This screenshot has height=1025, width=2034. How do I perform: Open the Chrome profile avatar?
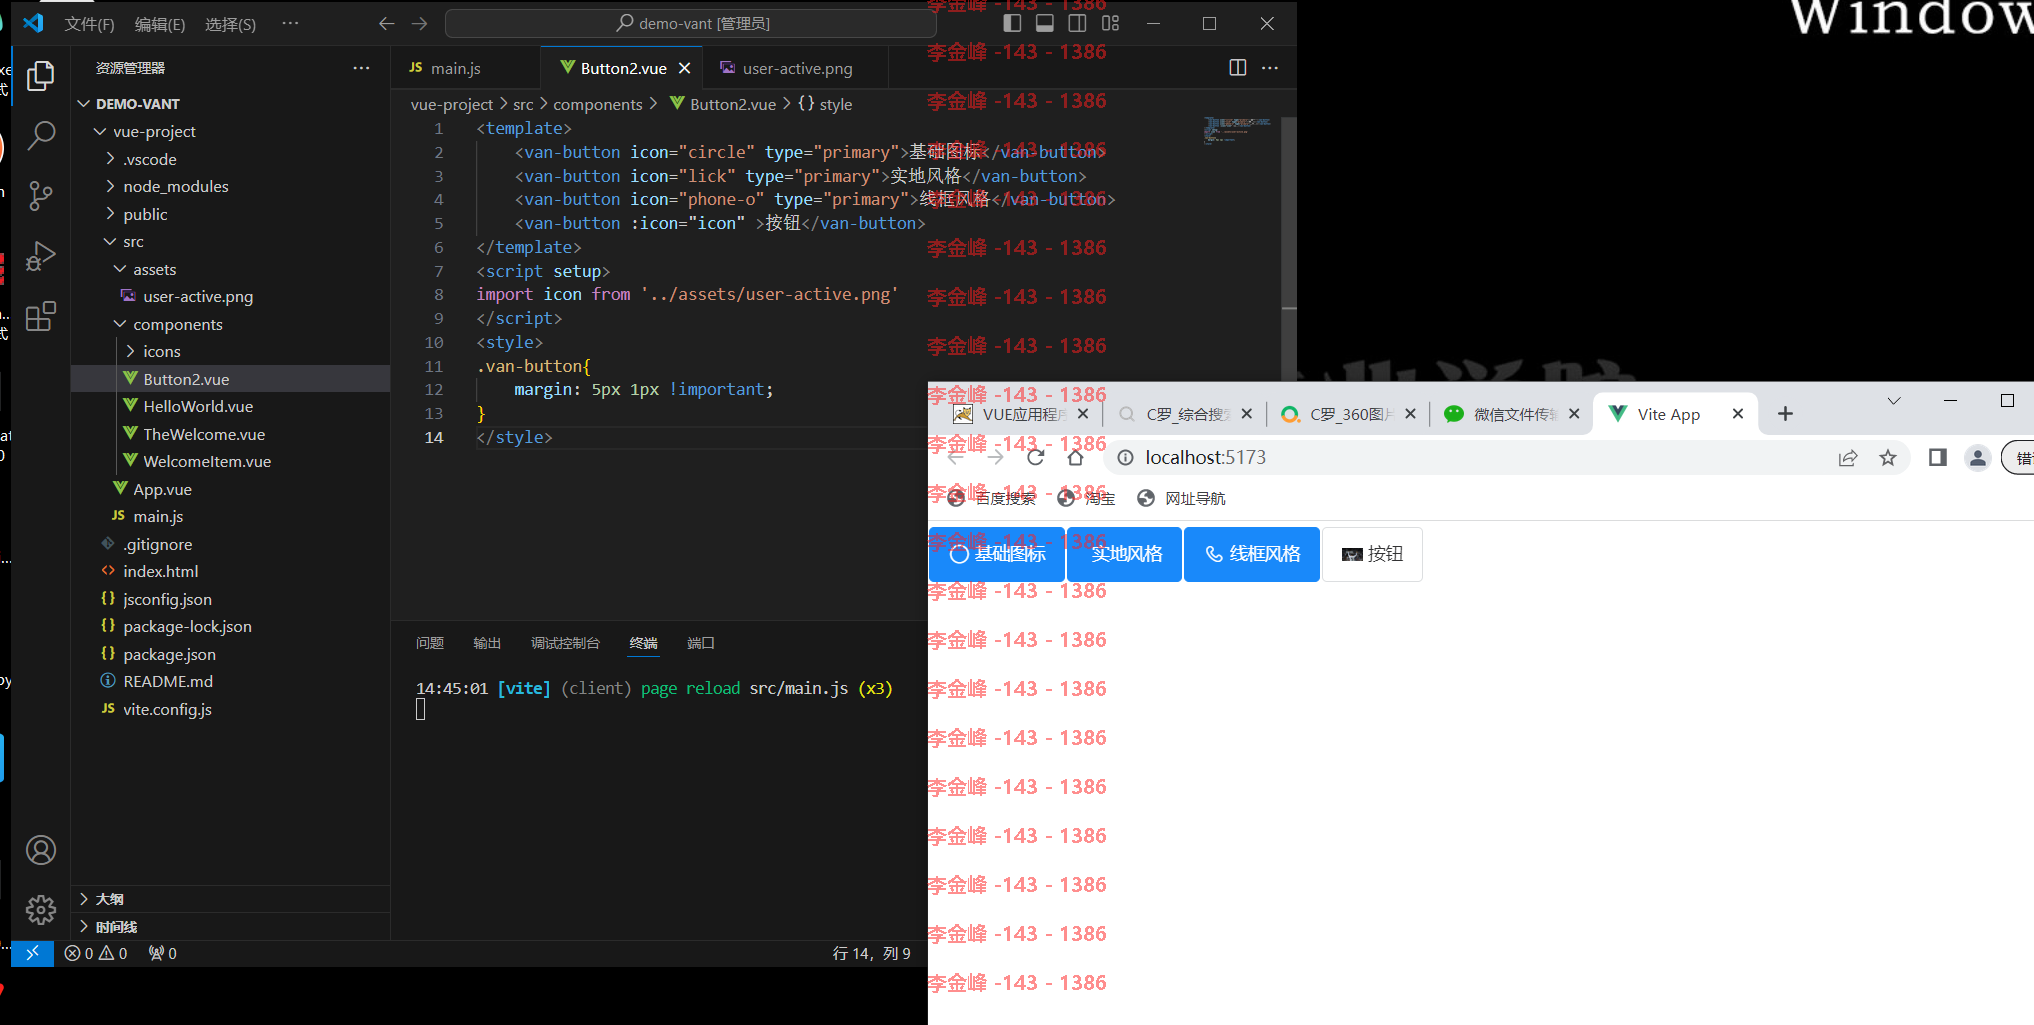[x=1977, y=457]
